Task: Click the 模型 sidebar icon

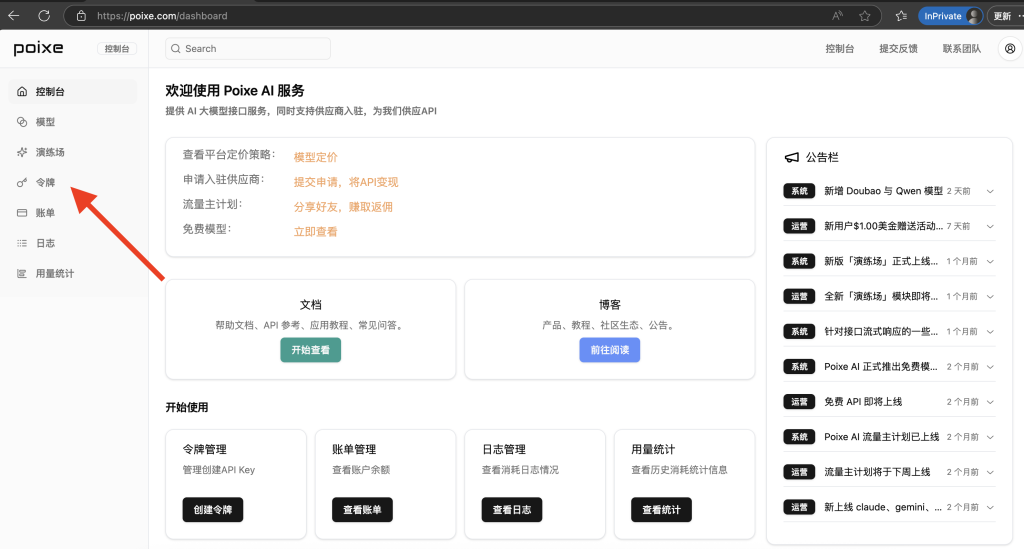Action: 22,122
